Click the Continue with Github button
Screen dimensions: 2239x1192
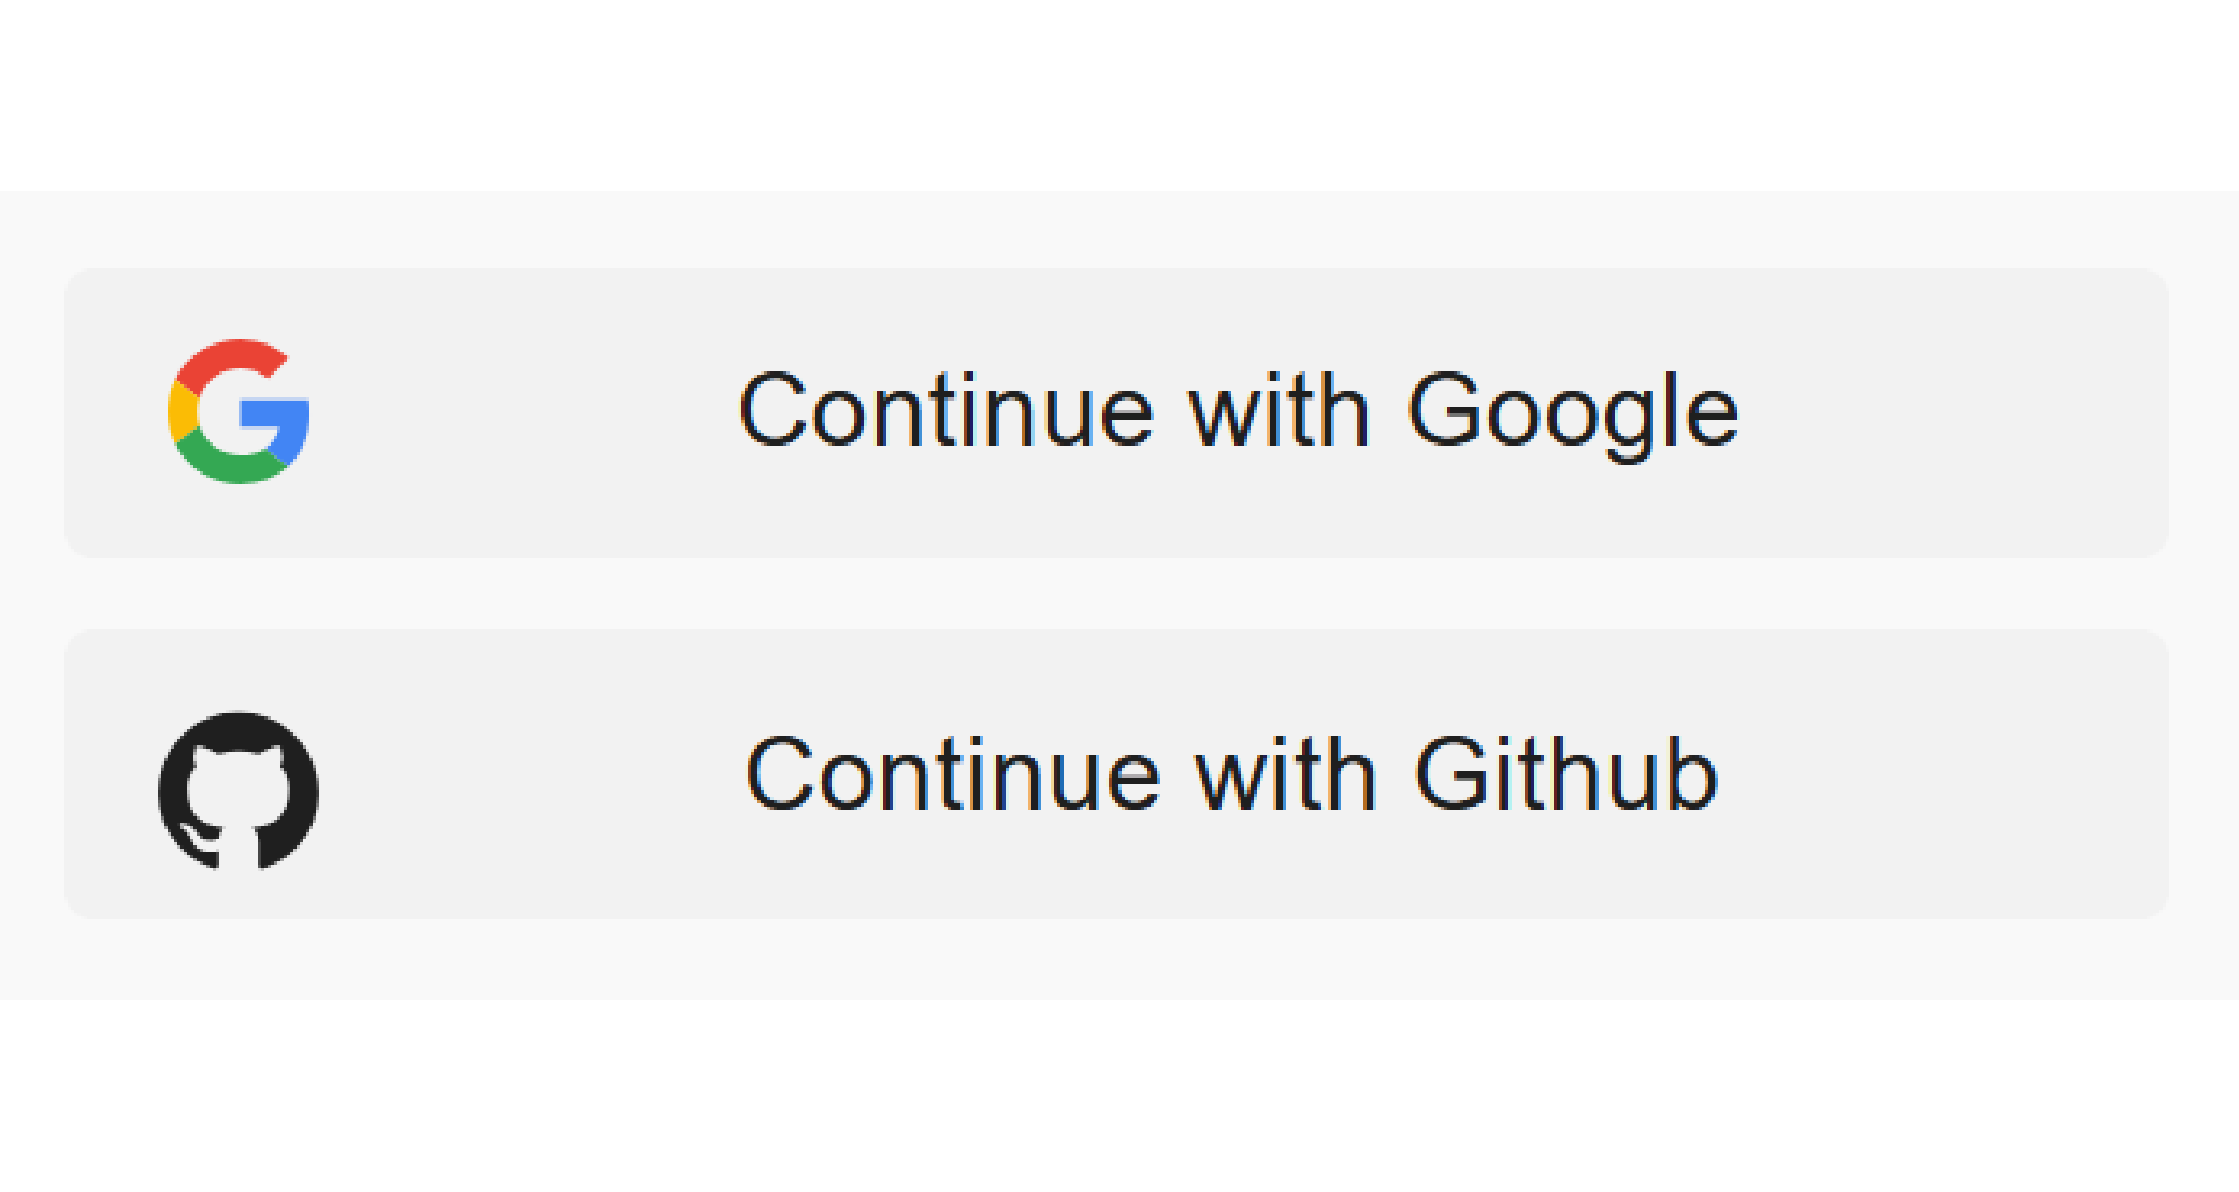pos(1116,773)
